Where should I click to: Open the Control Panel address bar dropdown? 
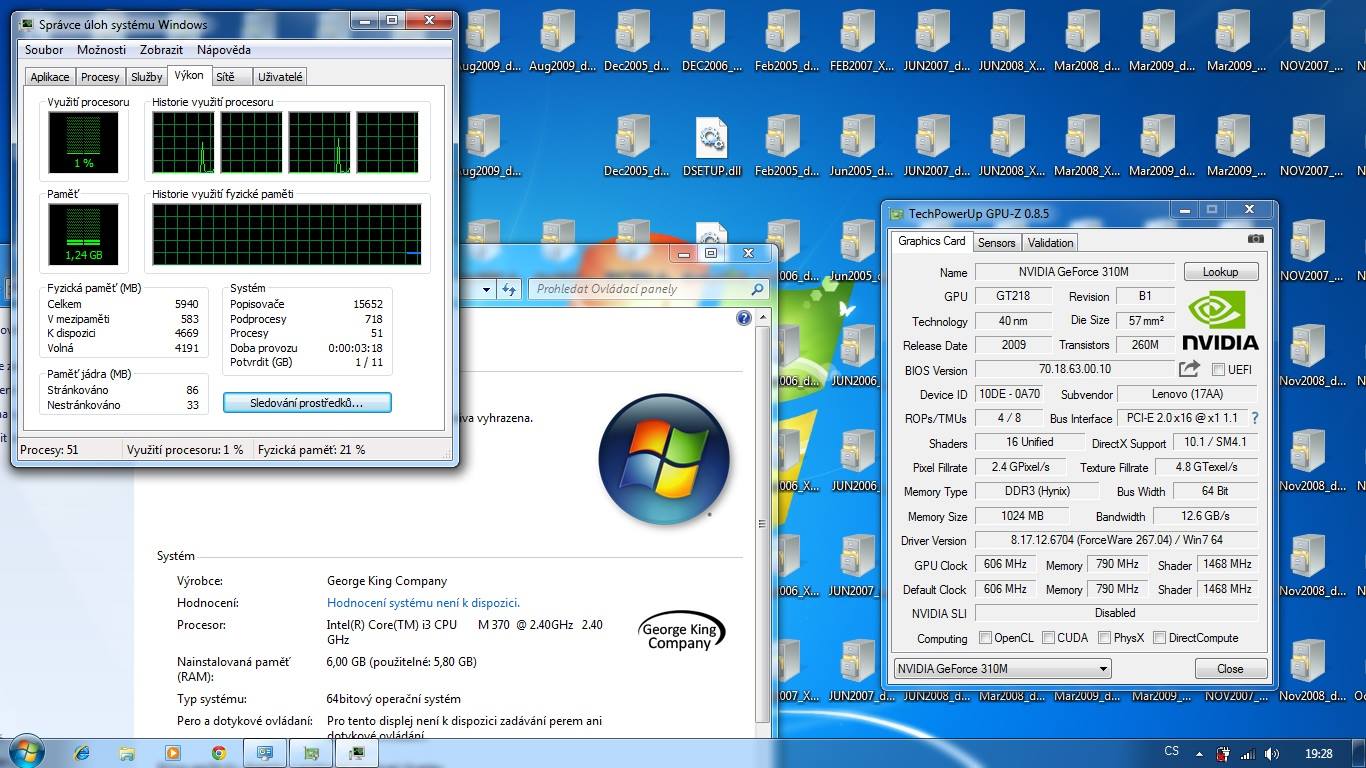coord(487,289)
